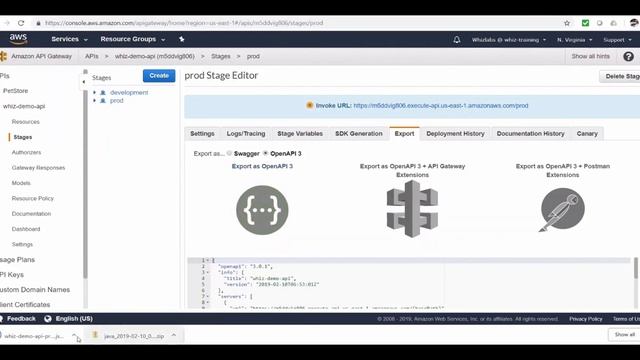Click the Postman Extensions export icon
The height and width of the screenshot is (360, 640).
point(562,210)
